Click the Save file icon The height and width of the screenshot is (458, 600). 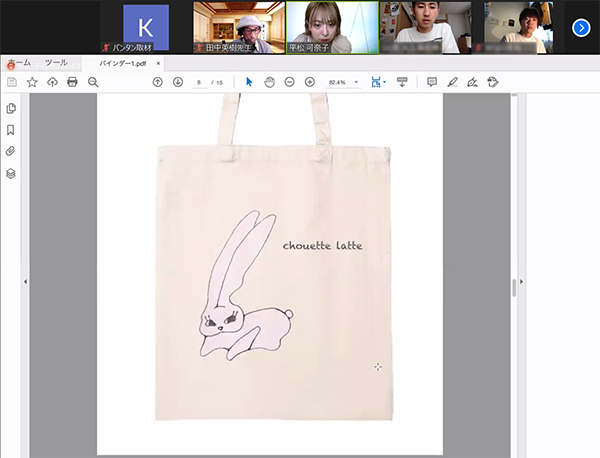pyautogui.click(x=12, y=82)
